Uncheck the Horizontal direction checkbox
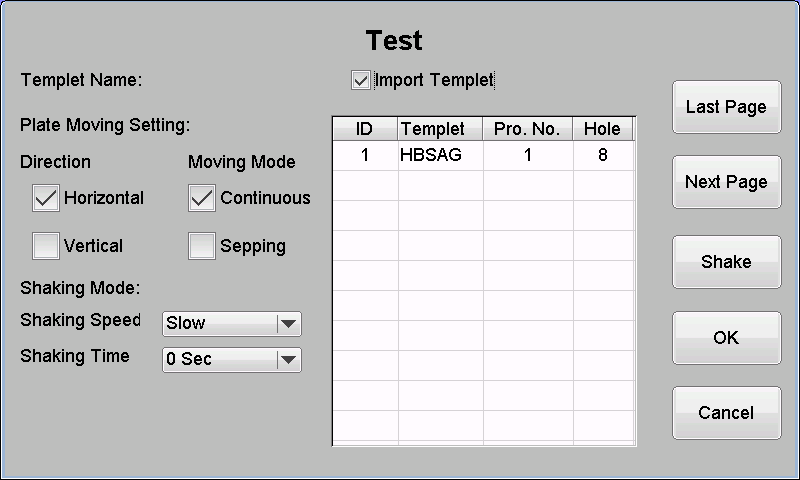 46,198
